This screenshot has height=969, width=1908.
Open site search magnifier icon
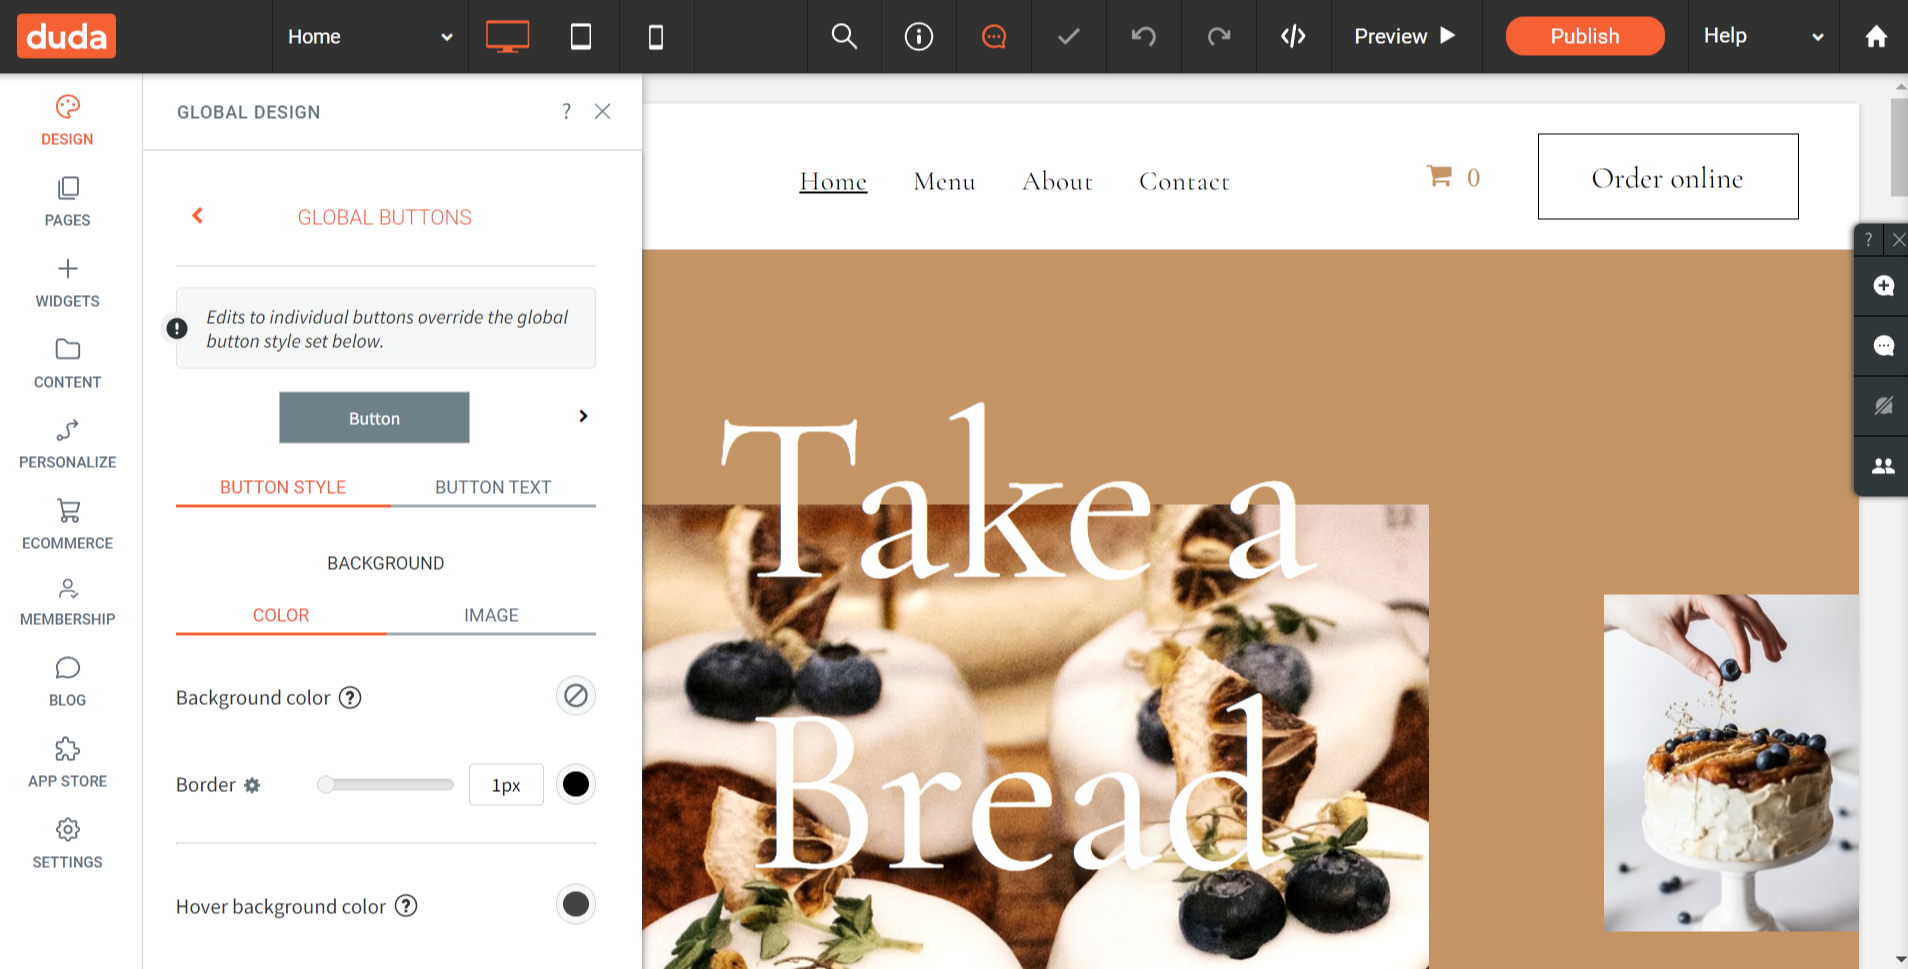tap(844, 37)
